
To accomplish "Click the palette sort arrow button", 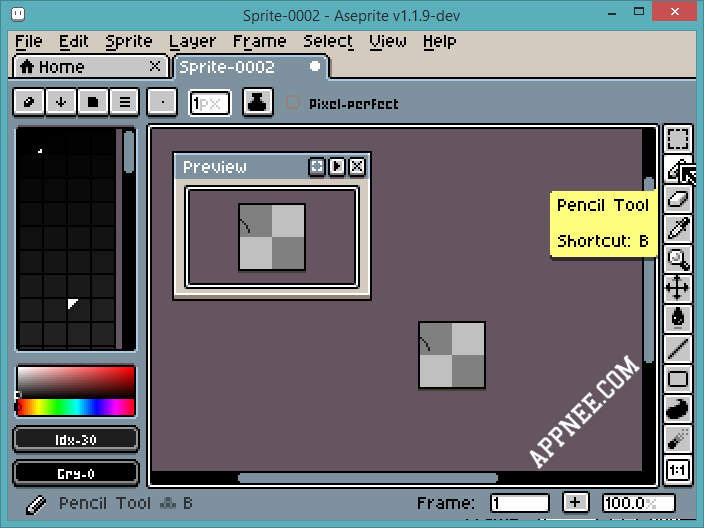I will click(x=61, y=102).
